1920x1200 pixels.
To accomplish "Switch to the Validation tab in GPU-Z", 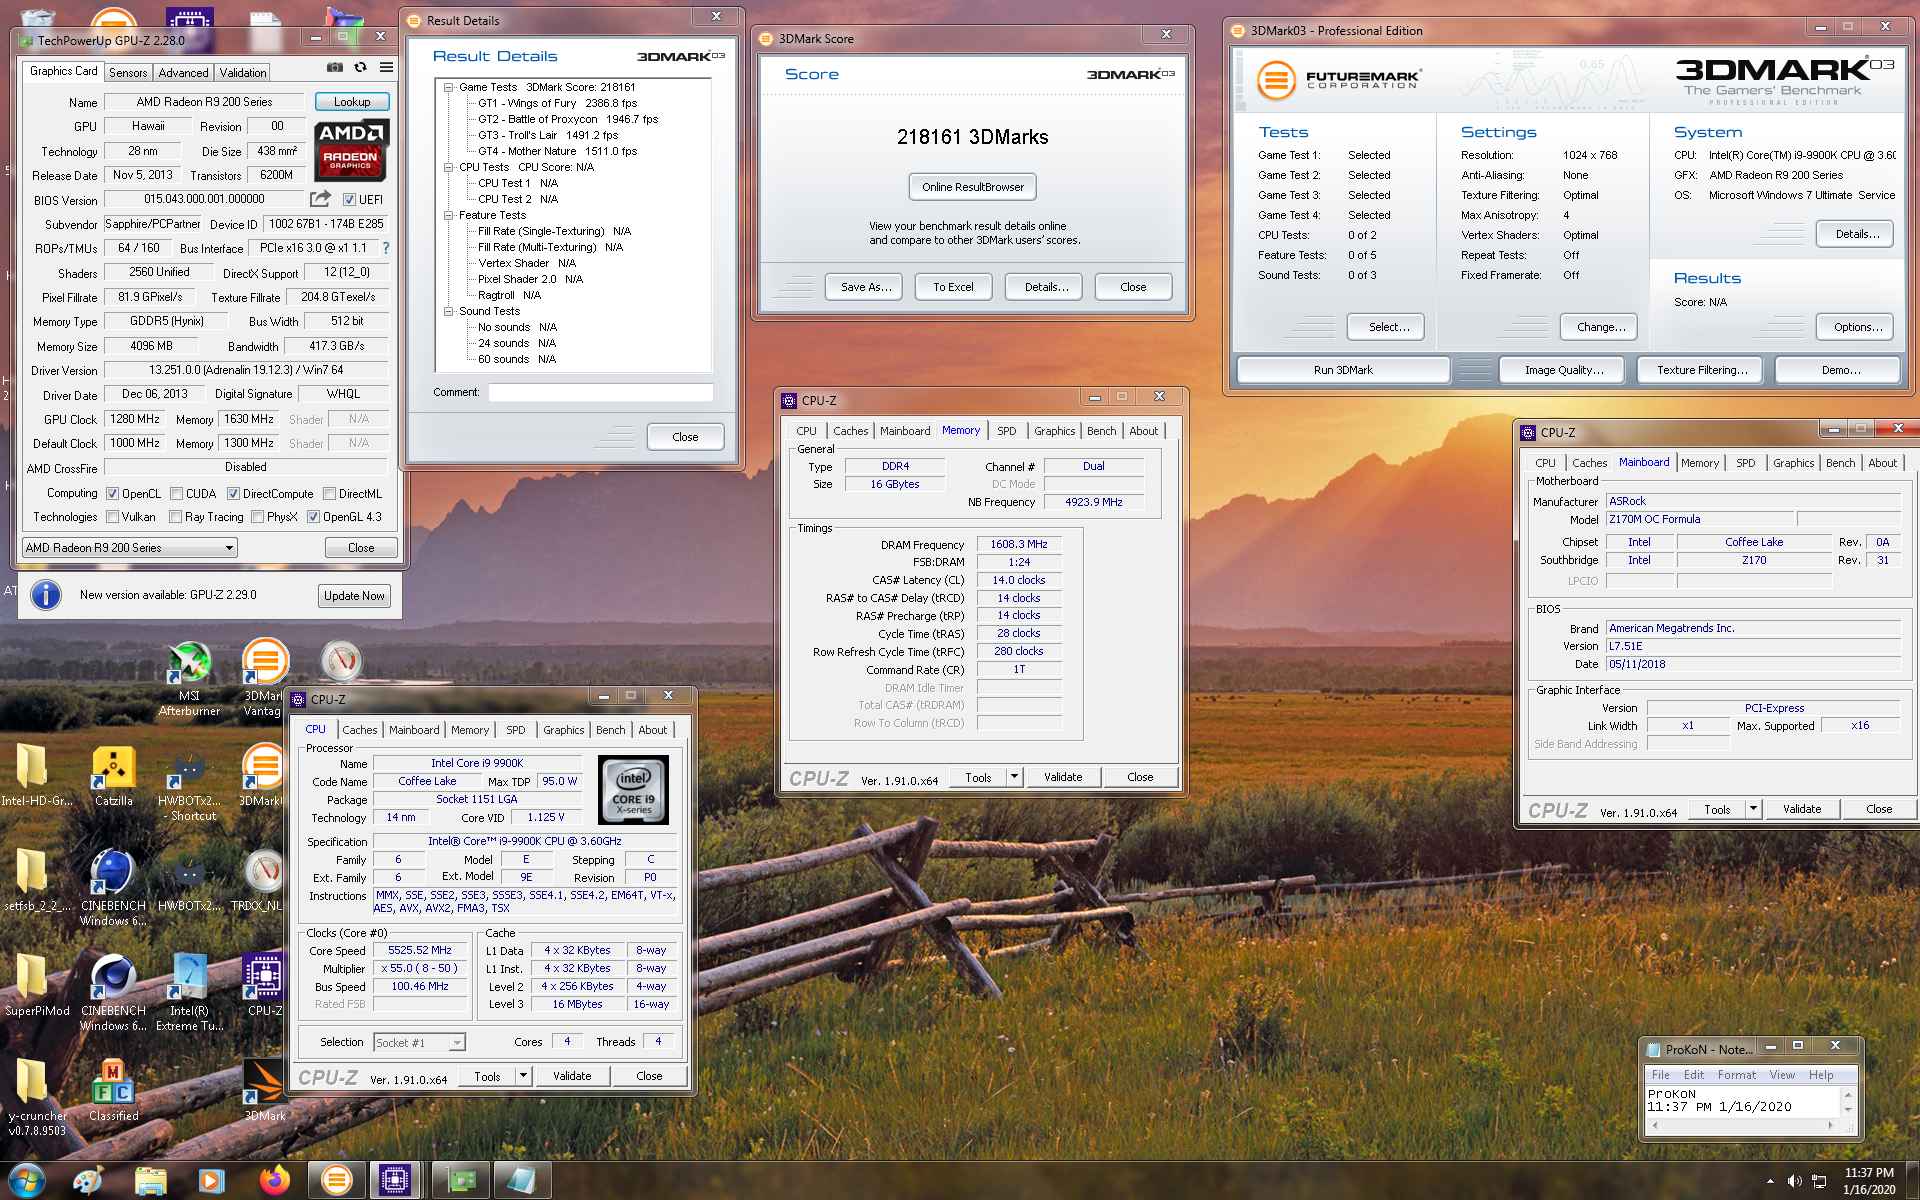I will (x=243, y=73).
